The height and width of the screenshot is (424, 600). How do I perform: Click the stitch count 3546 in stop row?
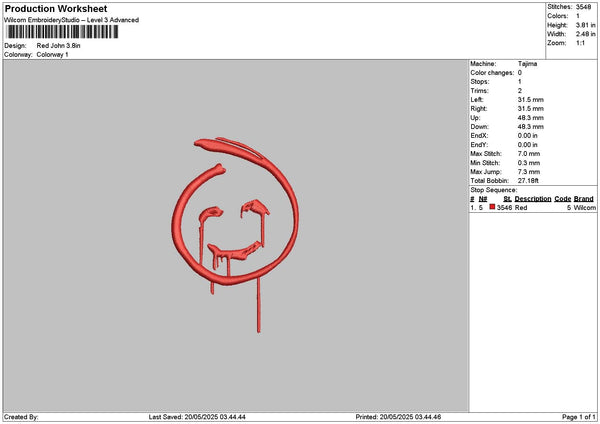coord(504,208)
